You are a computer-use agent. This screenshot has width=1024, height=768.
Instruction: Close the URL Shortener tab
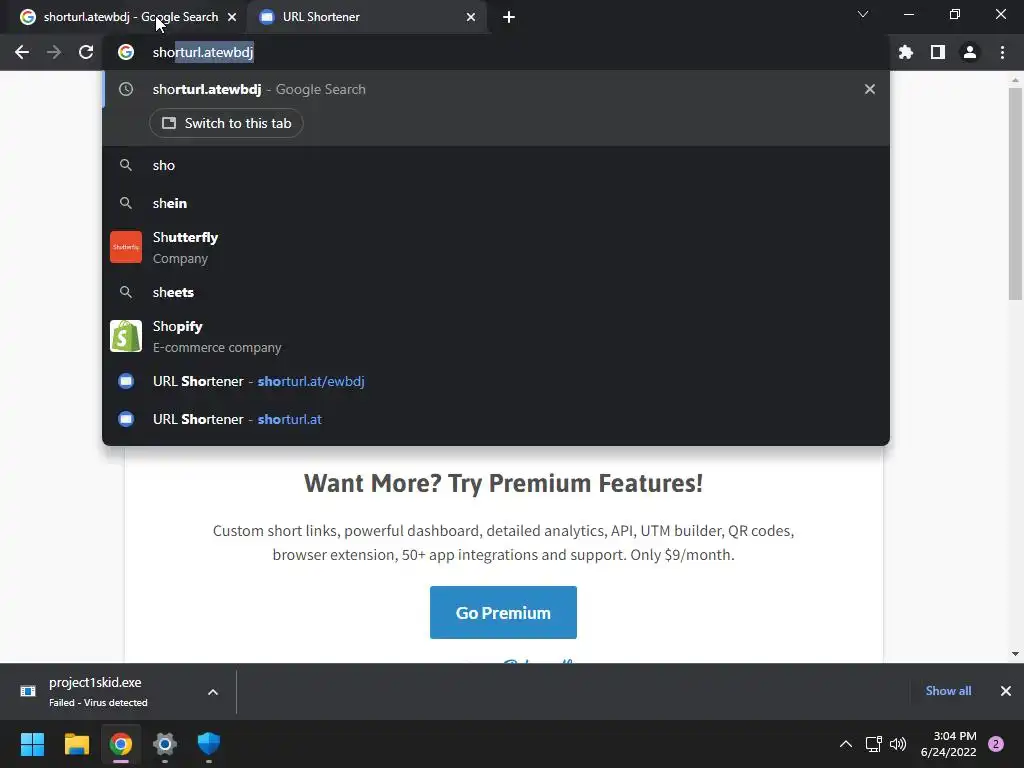pyautogui.click(x=471, y=17)
